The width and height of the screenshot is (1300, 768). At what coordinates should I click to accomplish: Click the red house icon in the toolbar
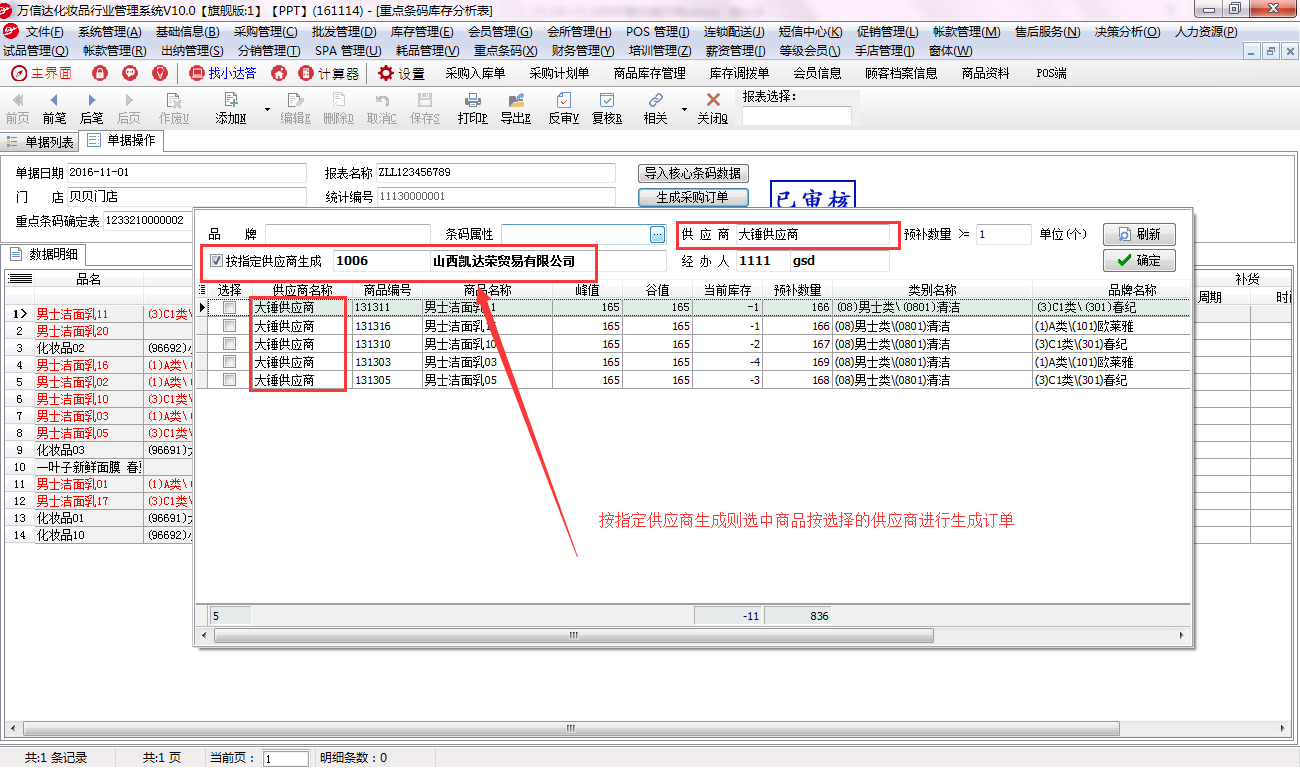pyautogui.click(x=279, y=73)
